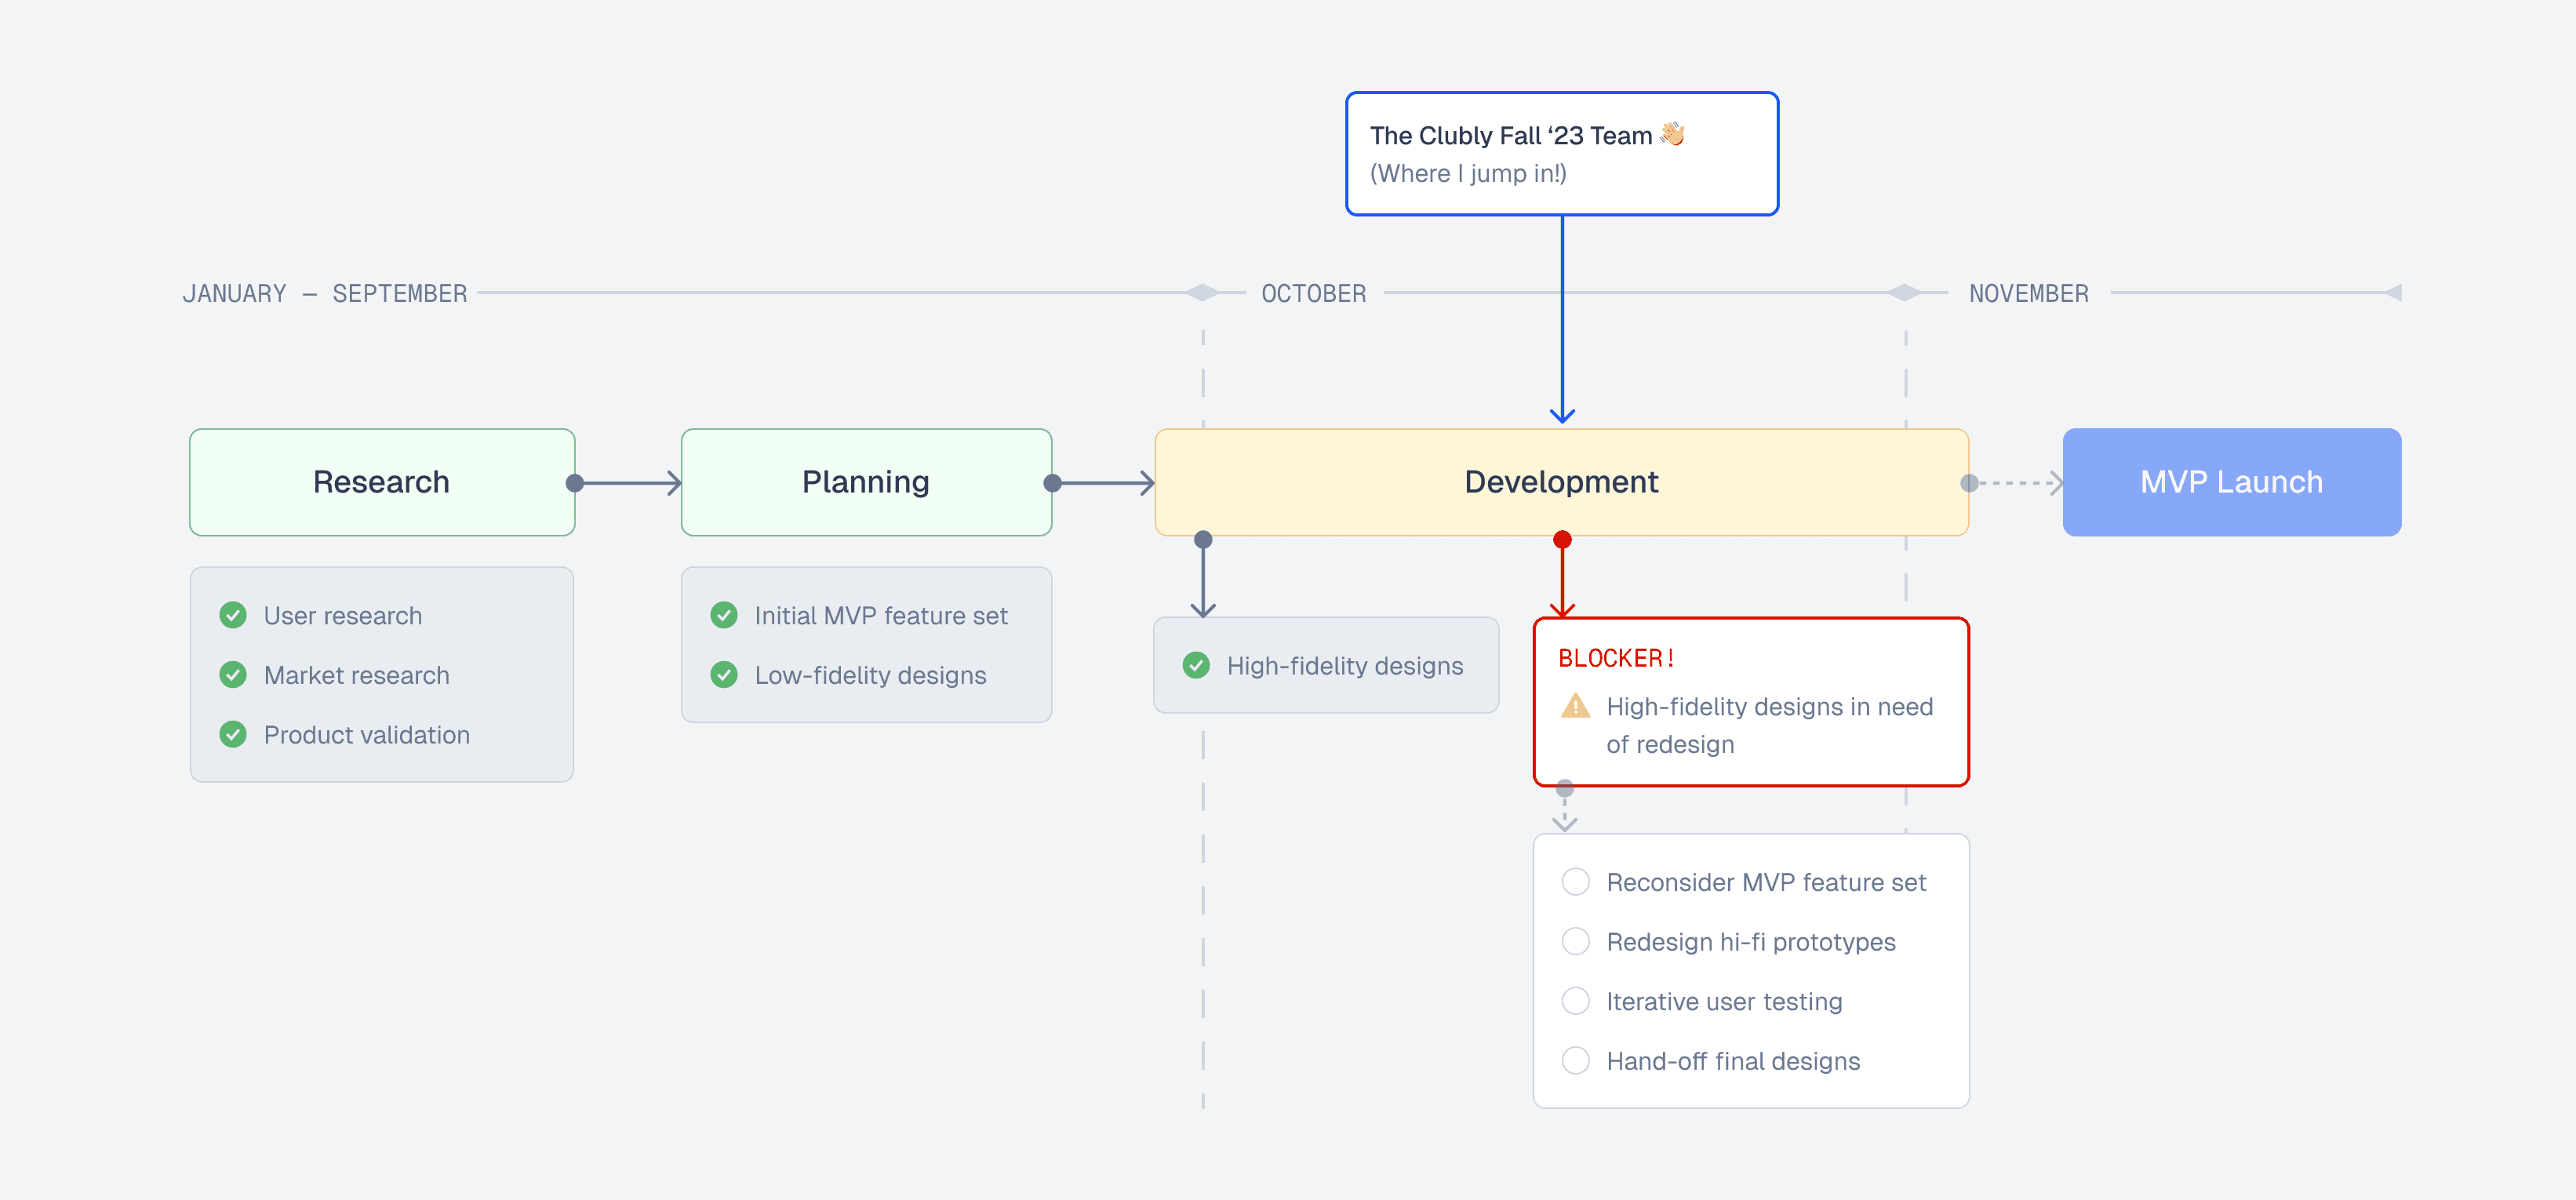The height and width of the screenshot is (1200, 2576).
Task: Click checkmark next to Initial MVP feature set
Action: tap(724, 615)
